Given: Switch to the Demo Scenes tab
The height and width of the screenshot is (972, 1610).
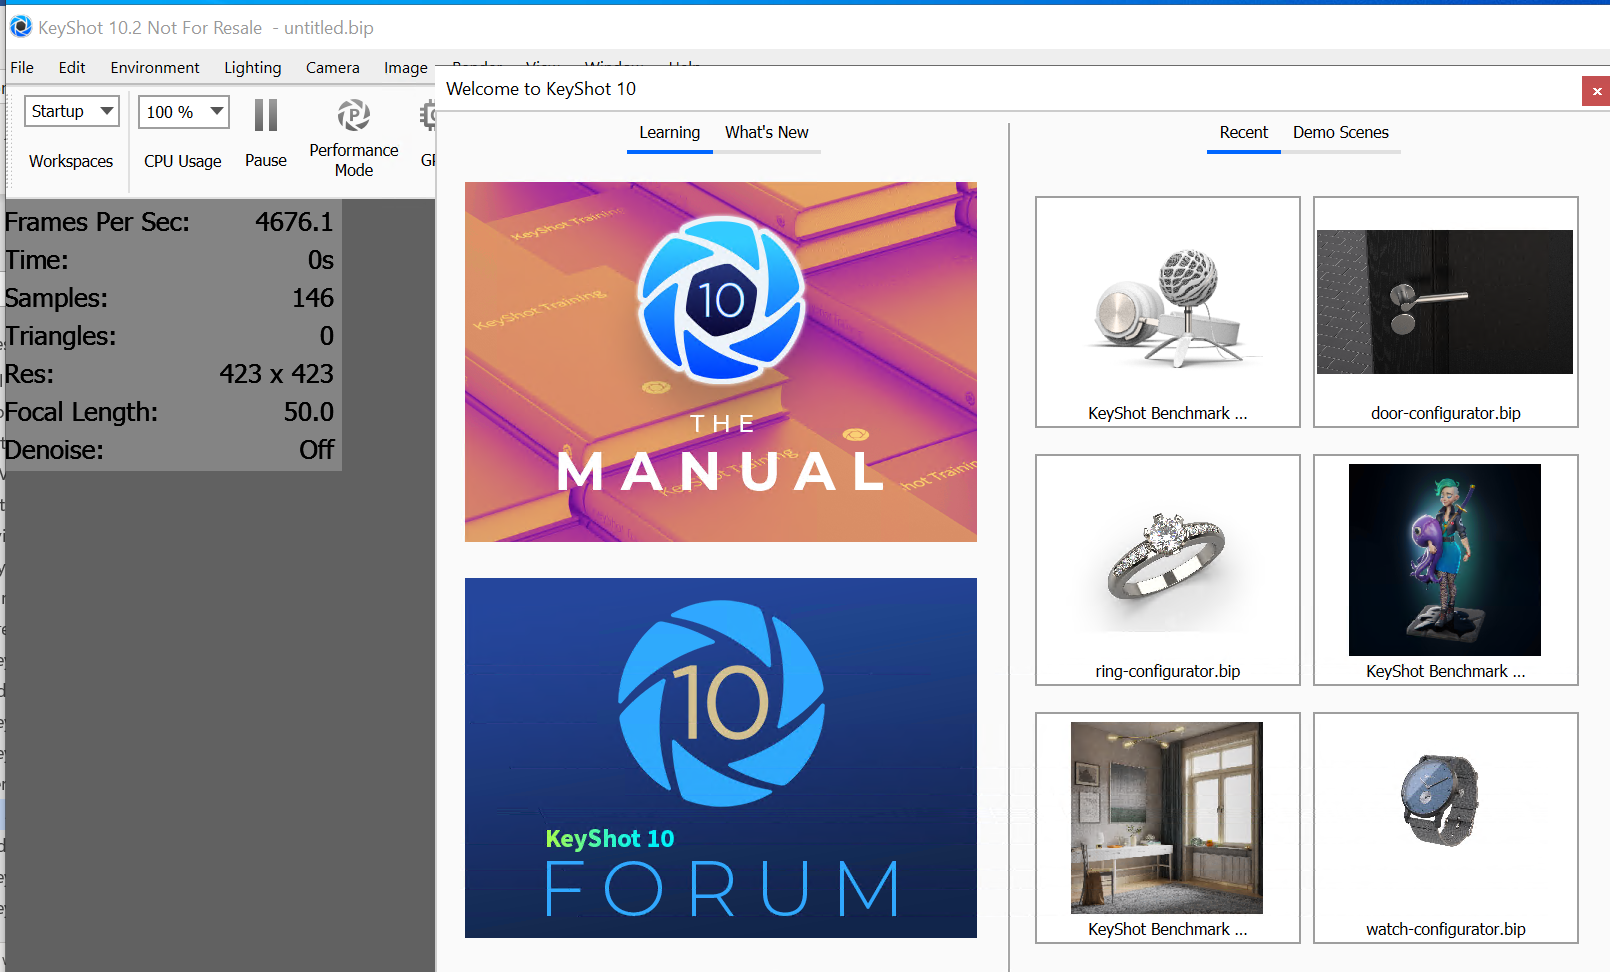Looking at the screenshot, I should coord(1340,132).
